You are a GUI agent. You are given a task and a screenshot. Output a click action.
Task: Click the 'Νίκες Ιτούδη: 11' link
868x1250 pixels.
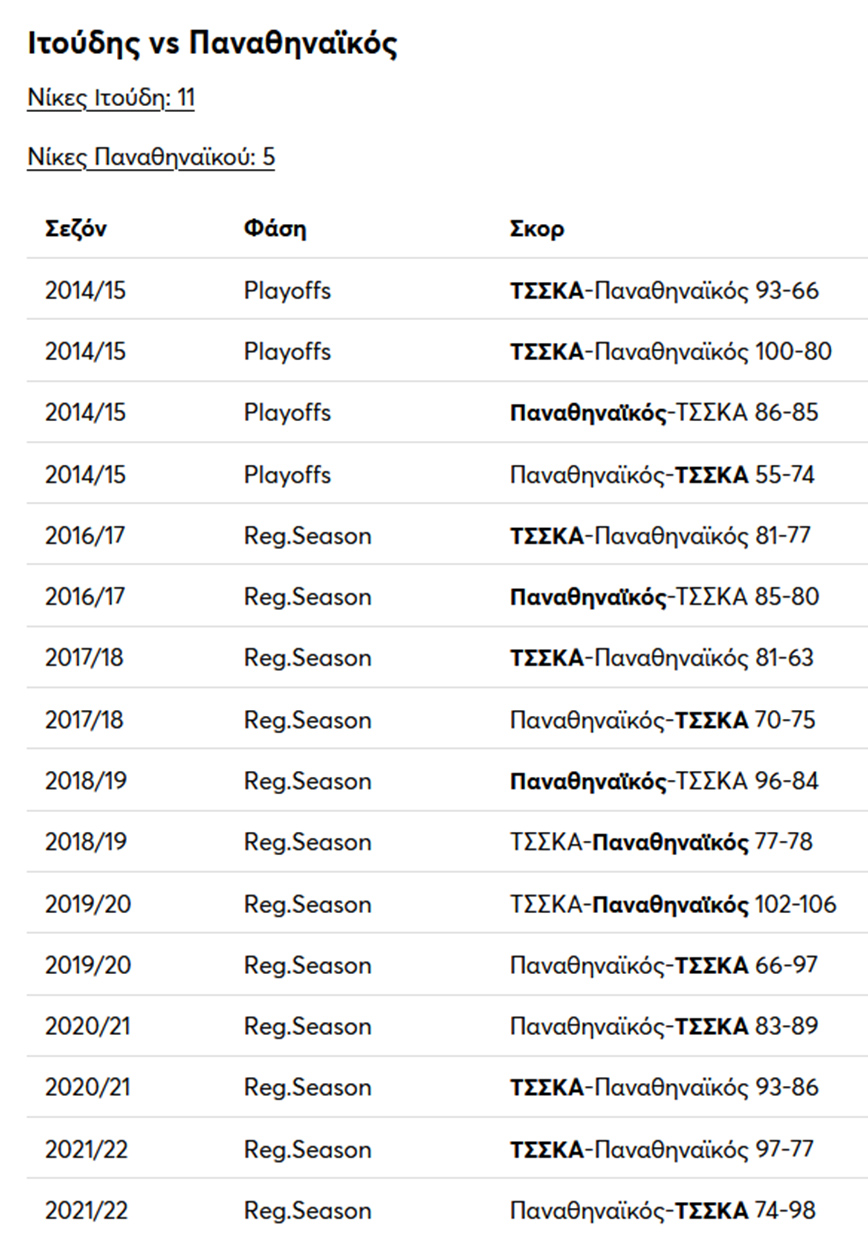pyautogui.click(x=110, y=99)
